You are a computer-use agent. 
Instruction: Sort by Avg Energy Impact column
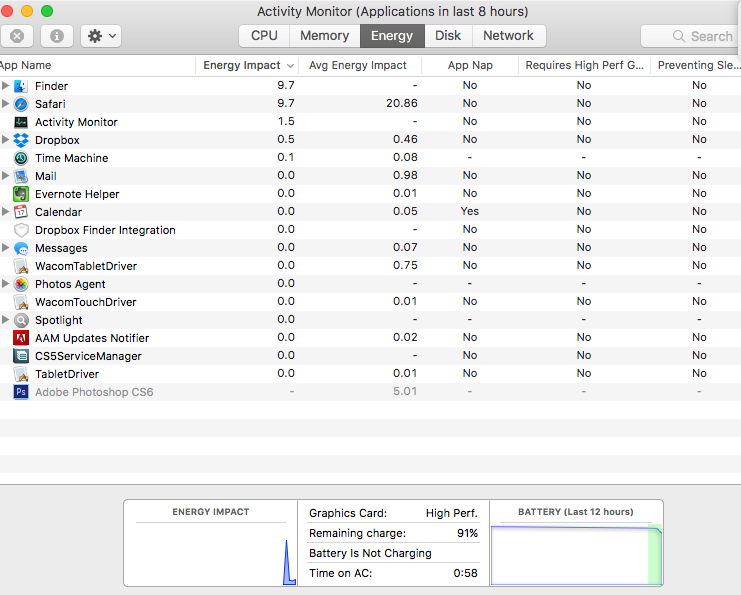pos(359,65)
